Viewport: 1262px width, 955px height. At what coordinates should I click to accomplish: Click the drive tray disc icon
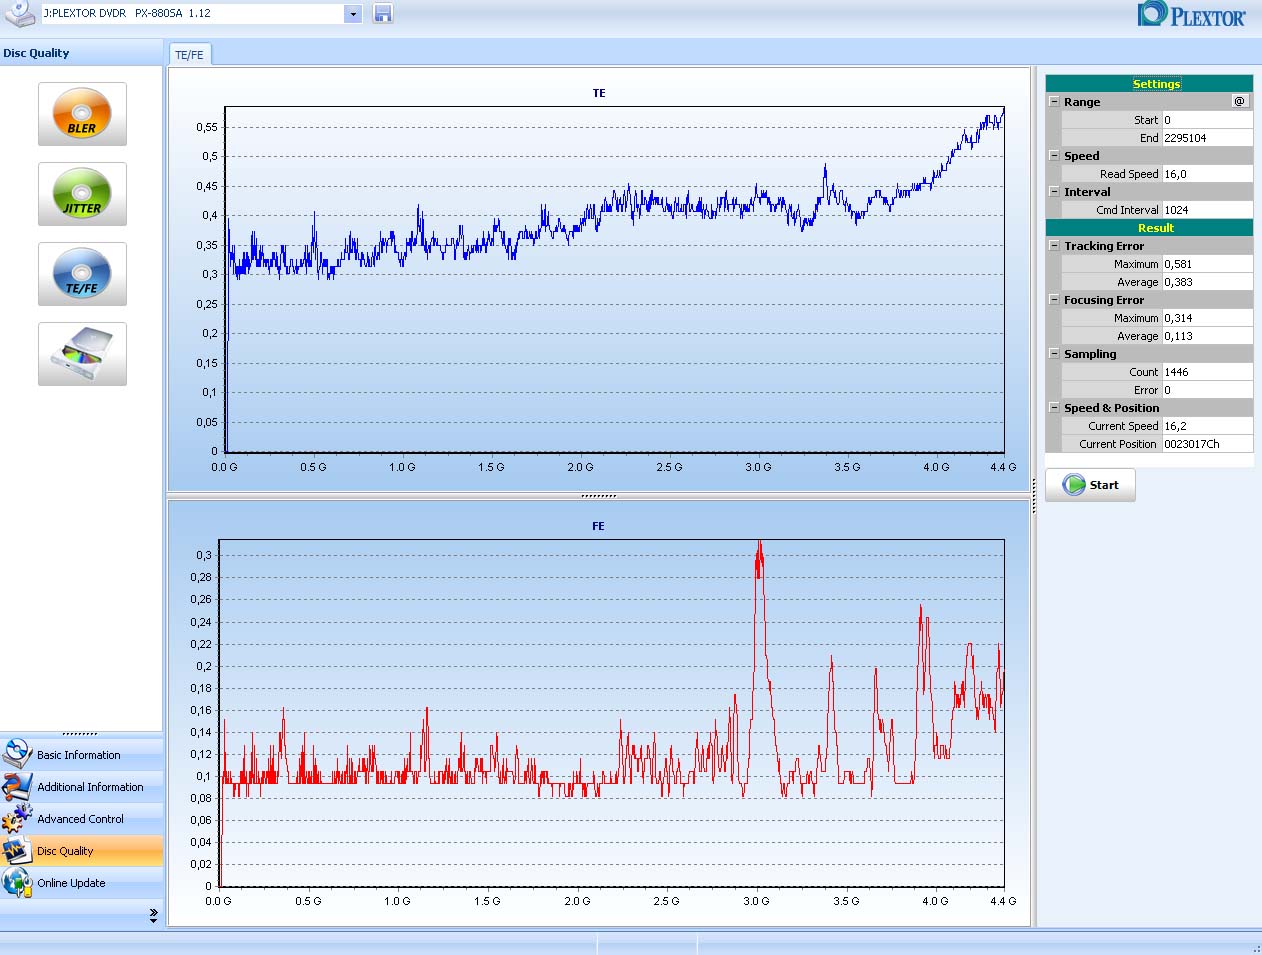click(82, 354)
